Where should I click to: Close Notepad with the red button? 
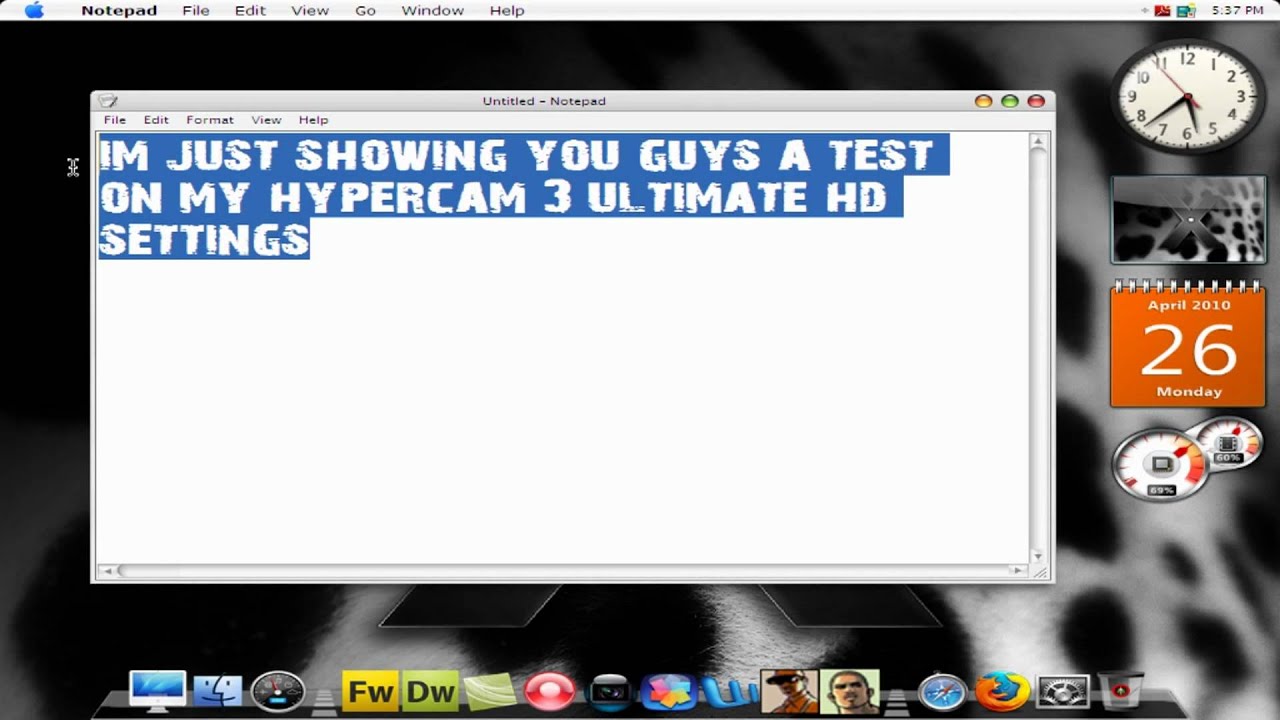(1036, 101)
